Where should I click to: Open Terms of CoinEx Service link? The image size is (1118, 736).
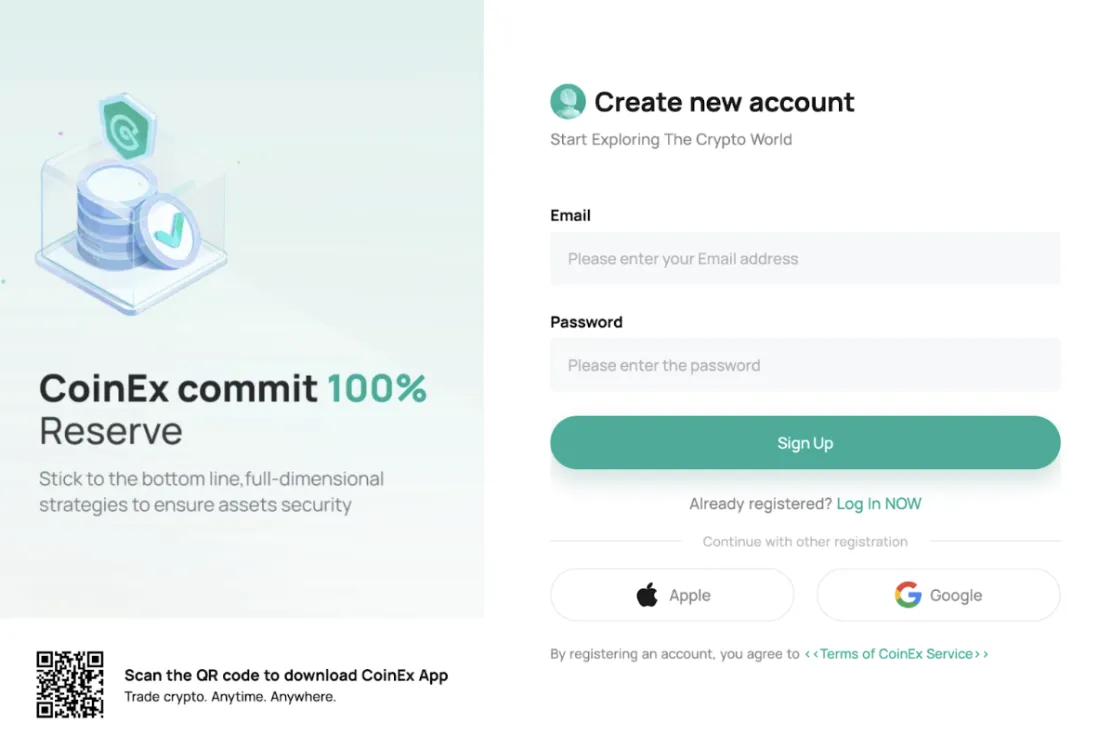pyautogui.click(x=896, y=654)
